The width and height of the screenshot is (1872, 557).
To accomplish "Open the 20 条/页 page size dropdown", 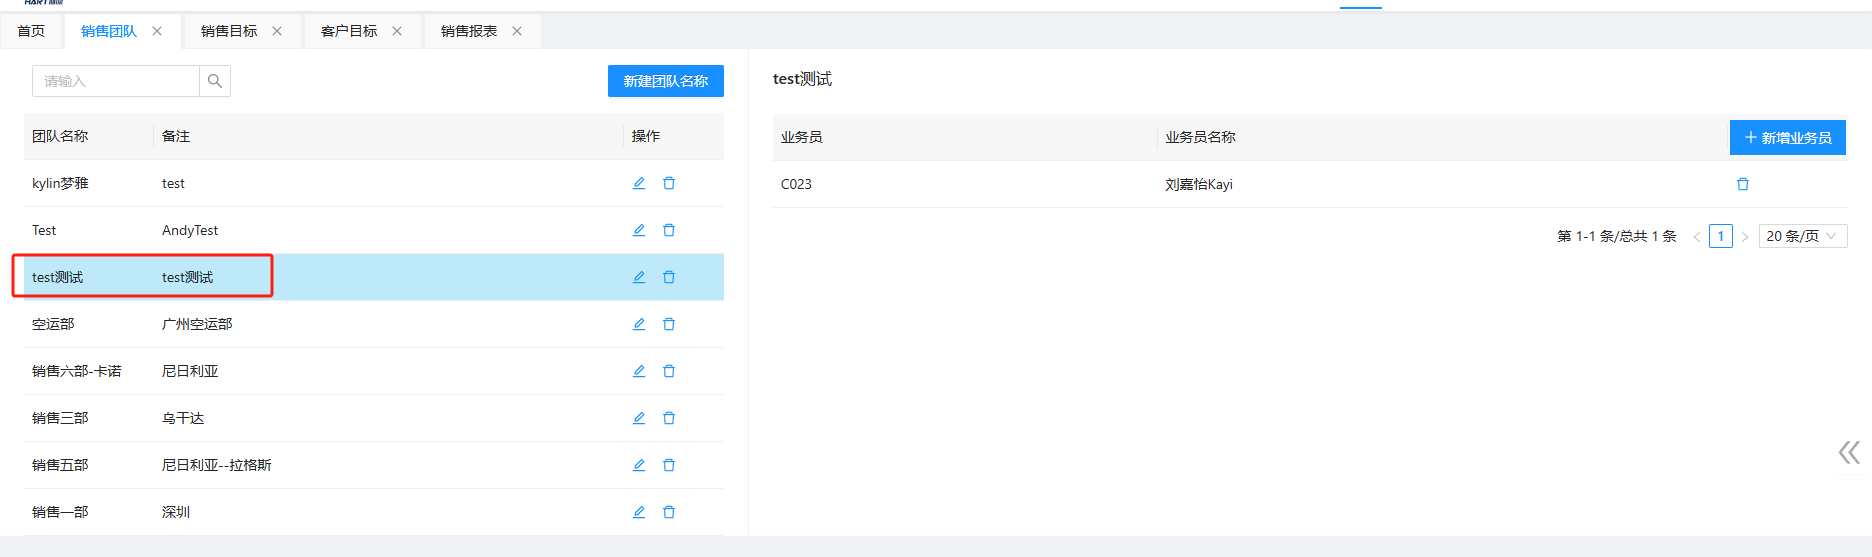I will (1802, 236).
